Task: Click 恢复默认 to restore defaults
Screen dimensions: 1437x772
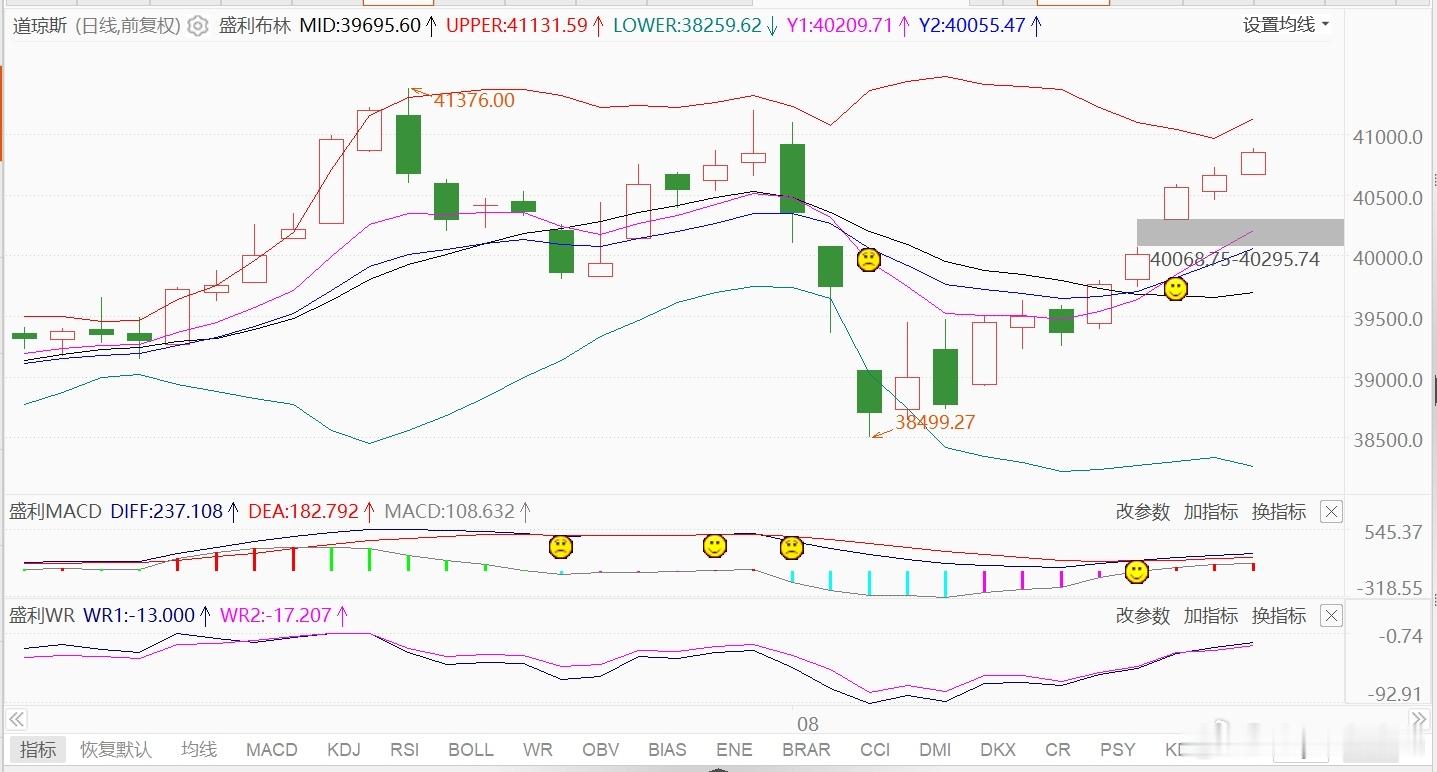Action: (116, 749)
